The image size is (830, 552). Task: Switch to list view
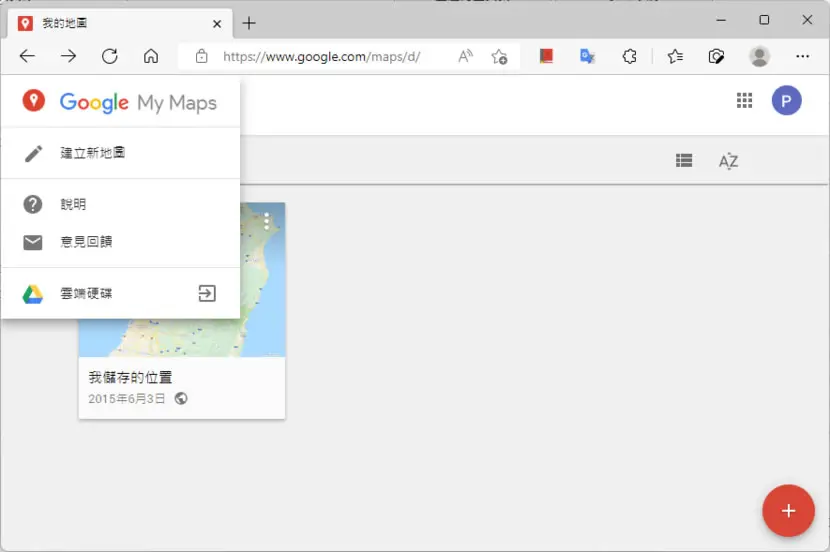click(x=684, y=160)
